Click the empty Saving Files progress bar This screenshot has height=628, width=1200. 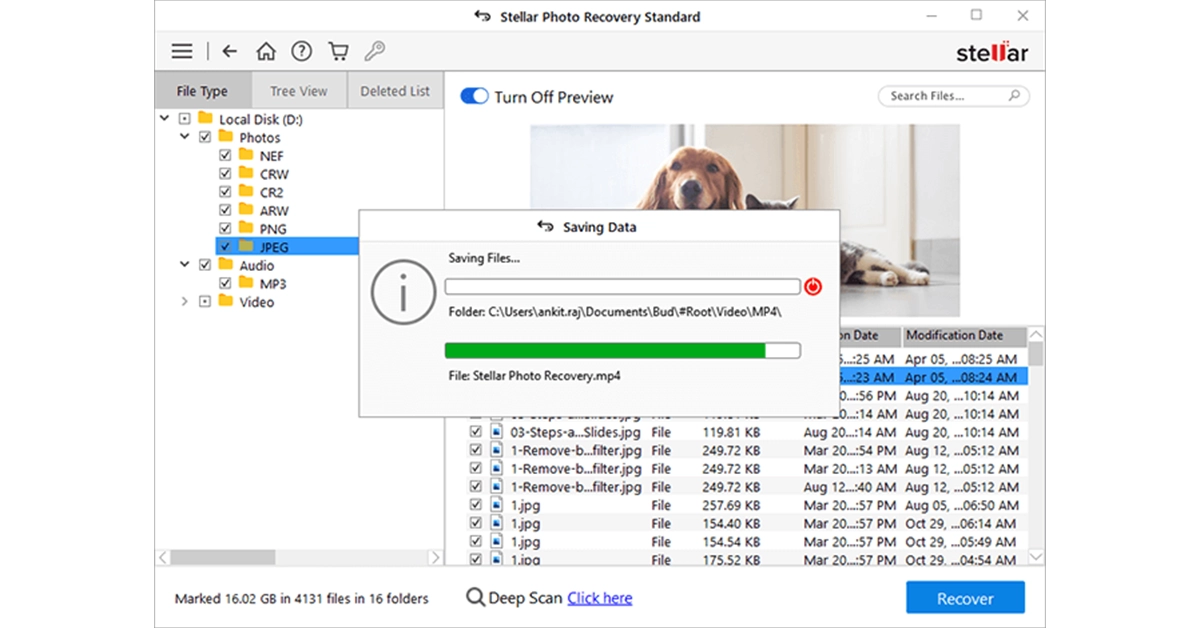[622, 287]
